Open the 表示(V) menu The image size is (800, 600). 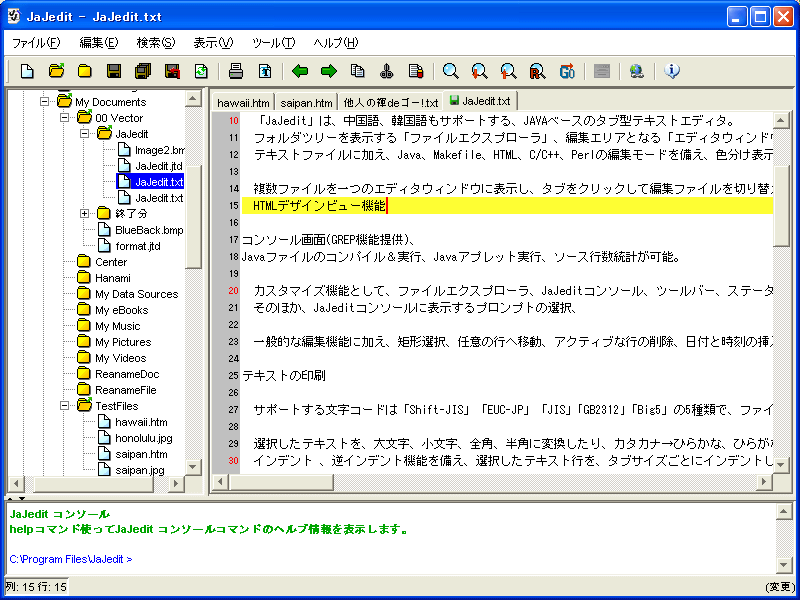click(x=213, y=43)
